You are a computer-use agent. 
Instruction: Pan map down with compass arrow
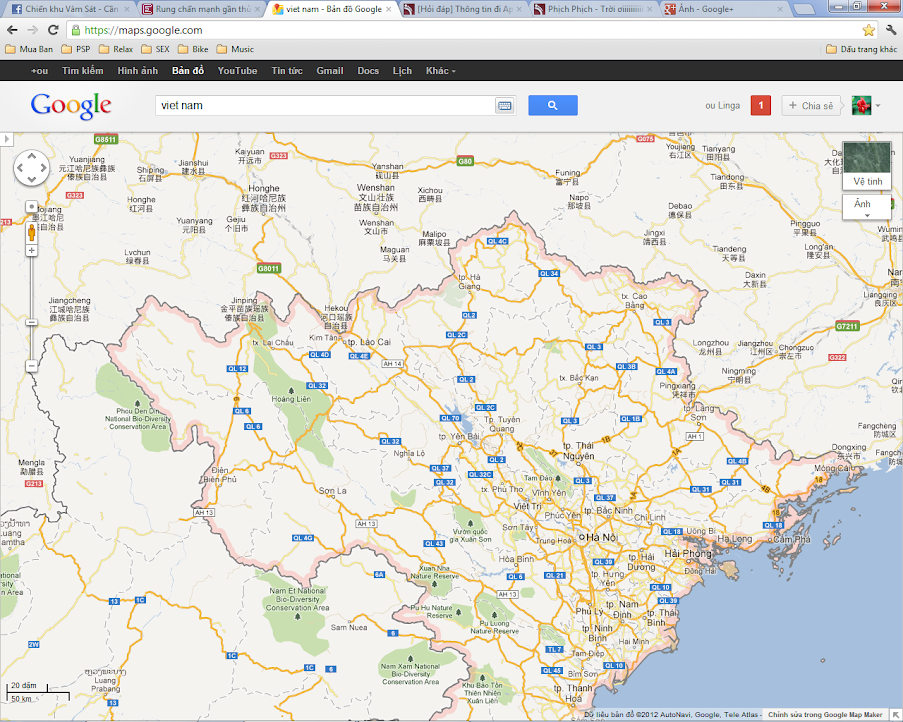[32, 179]
